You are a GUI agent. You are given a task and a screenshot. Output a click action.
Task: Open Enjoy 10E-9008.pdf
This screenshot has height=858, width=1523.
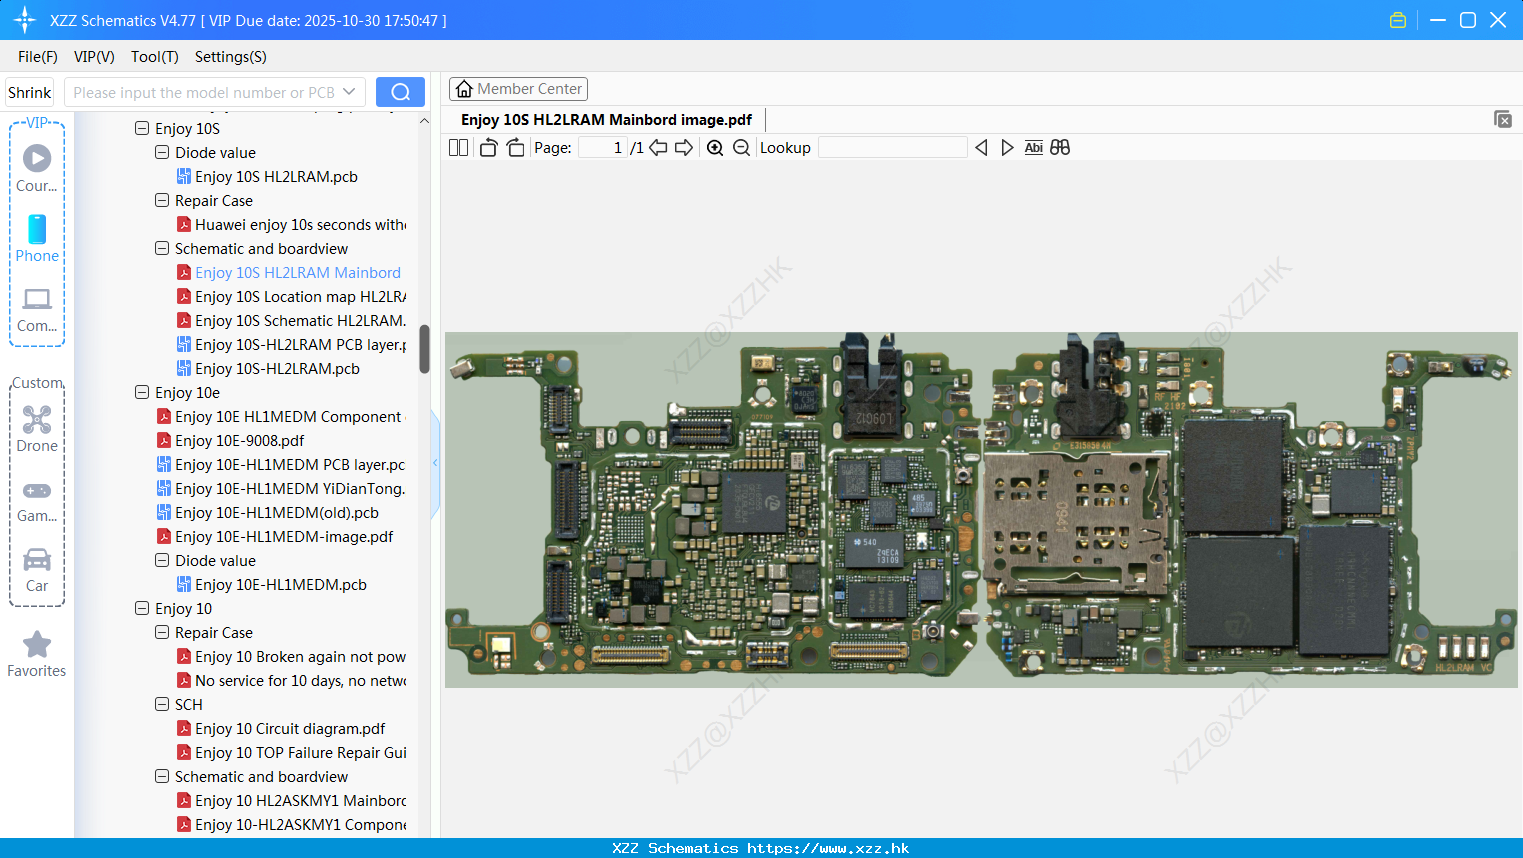(x=230, y=440)
